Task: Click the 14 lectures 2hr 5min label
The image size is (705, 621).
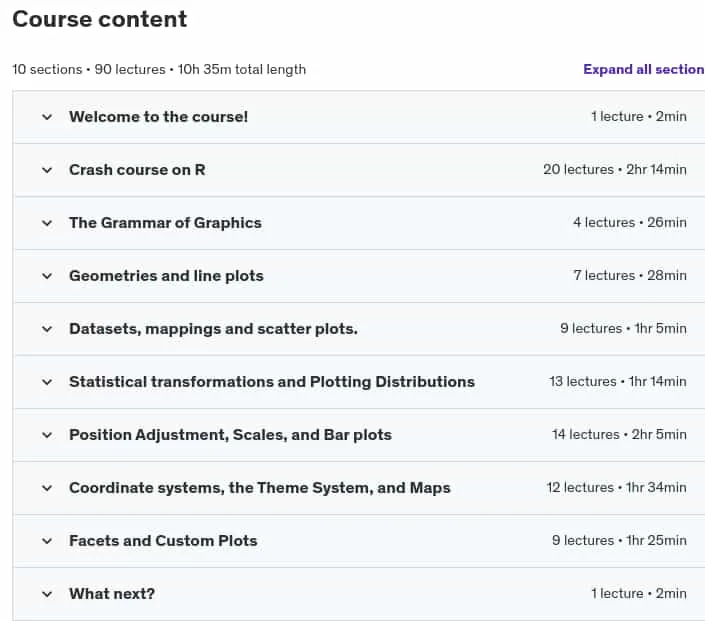Action: coord(619,434)
